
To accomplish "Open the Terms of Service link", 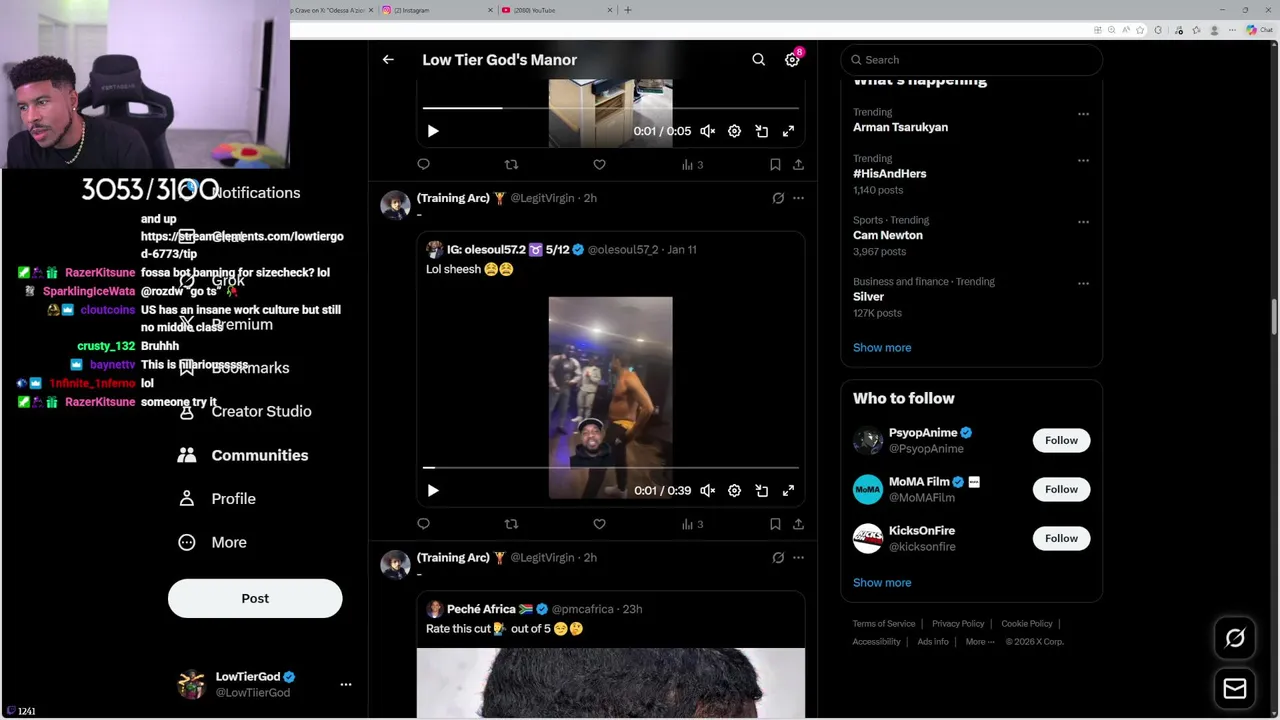I will (x=884, y=624).
